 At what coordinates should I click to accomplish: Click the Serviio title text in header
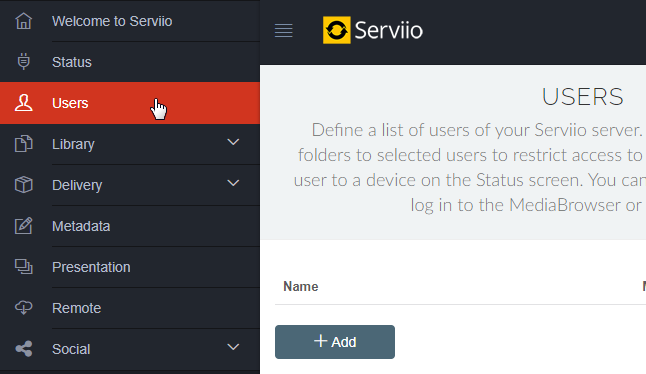pos(389,30)
